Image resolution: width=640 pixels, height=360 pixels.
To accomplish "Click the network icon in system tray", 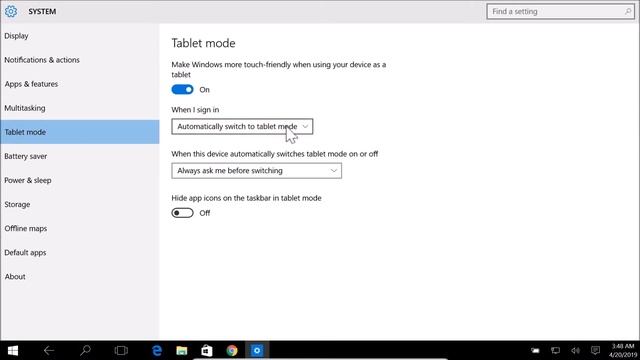I will click(556, 351).
